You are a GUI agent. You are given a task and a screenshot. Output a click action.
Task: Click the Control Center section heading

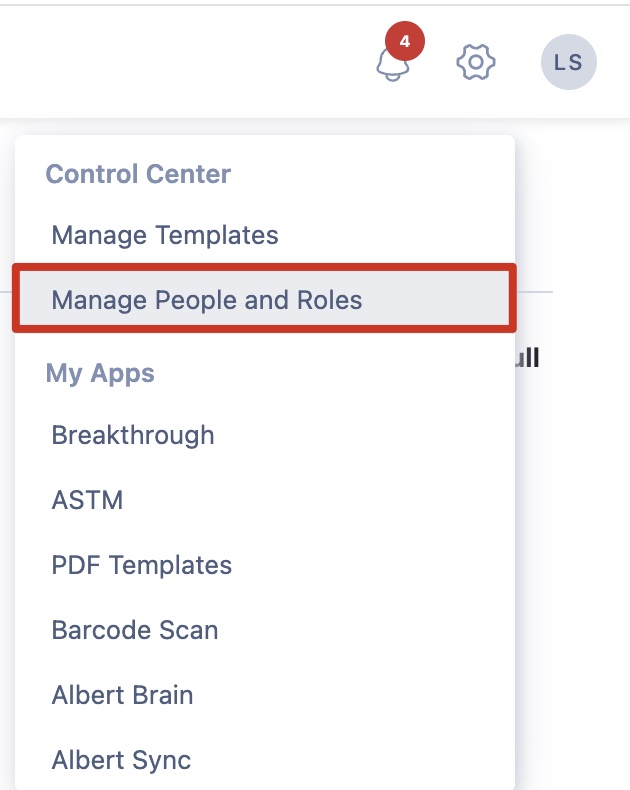point(138,174)
